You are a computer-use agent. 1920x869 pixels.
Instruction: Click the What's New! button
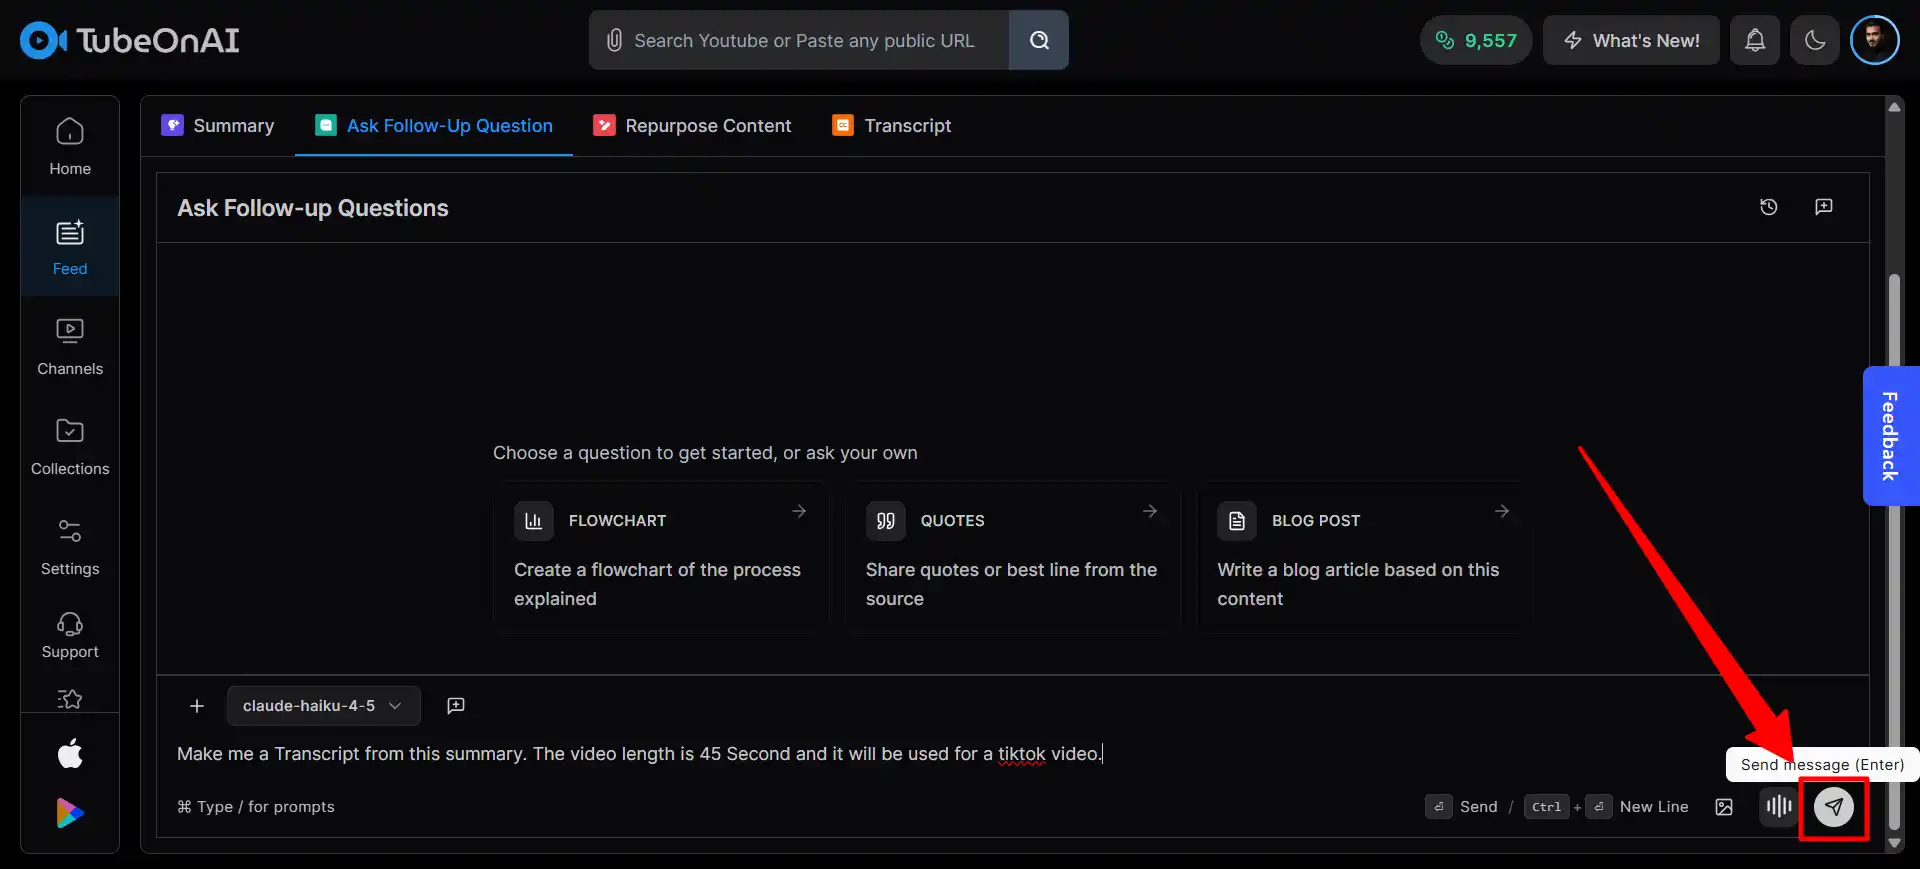click(x=1630, y=40)
